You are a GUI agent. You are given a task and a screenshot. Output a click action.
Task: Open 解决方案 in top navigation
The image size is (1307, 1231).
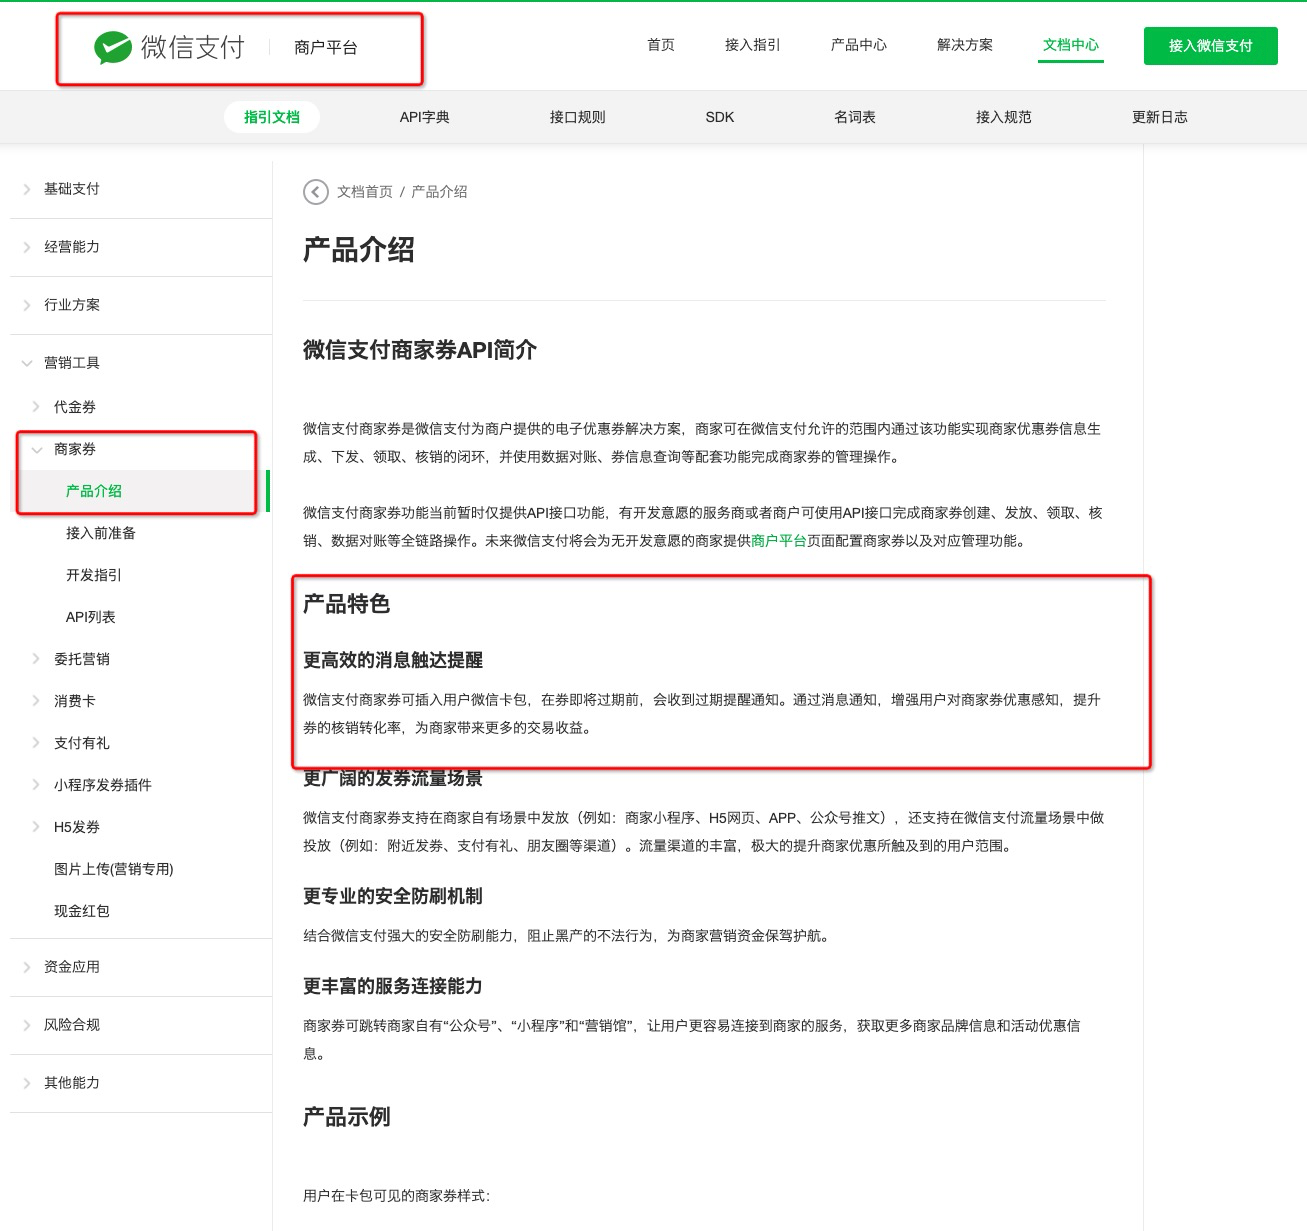point(965,45)
